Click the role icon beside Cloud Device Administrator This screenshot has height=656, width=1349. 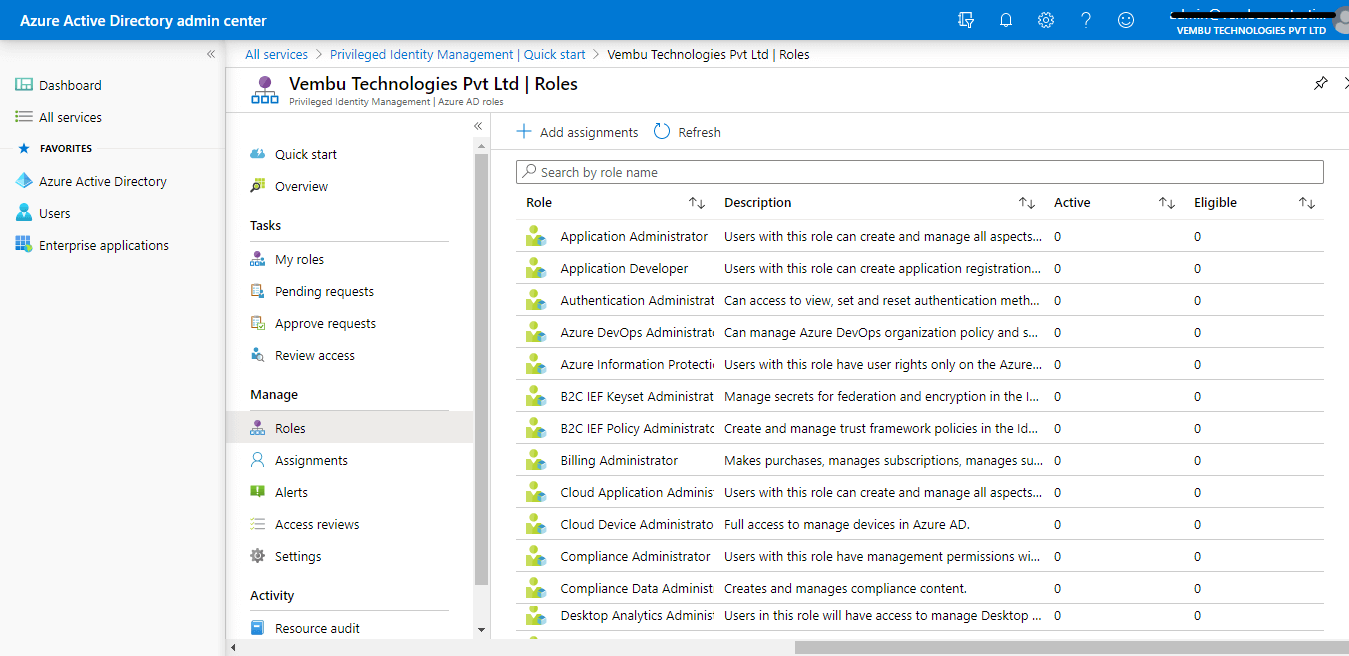[537, 525]
